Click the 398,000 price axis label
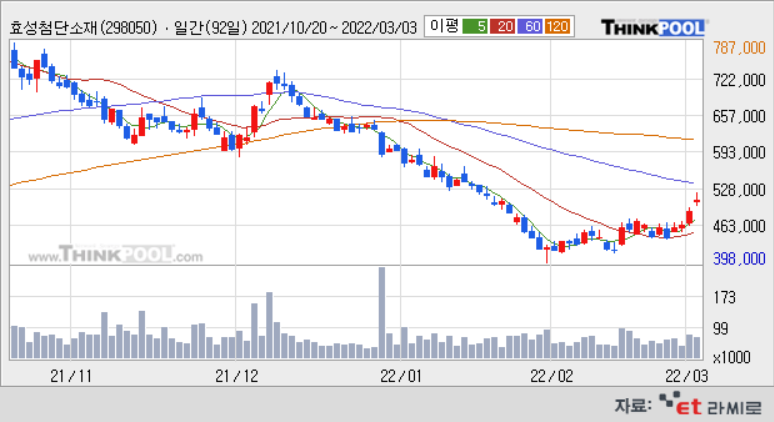Viewport: 774px width, 422px height. tap(739, 260)
